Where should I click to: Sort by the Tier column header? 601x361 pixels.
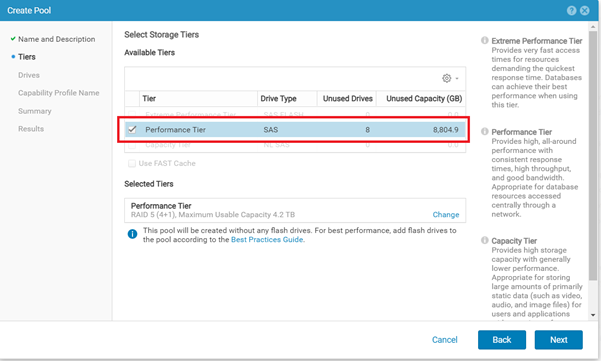(x=198, y=98)
